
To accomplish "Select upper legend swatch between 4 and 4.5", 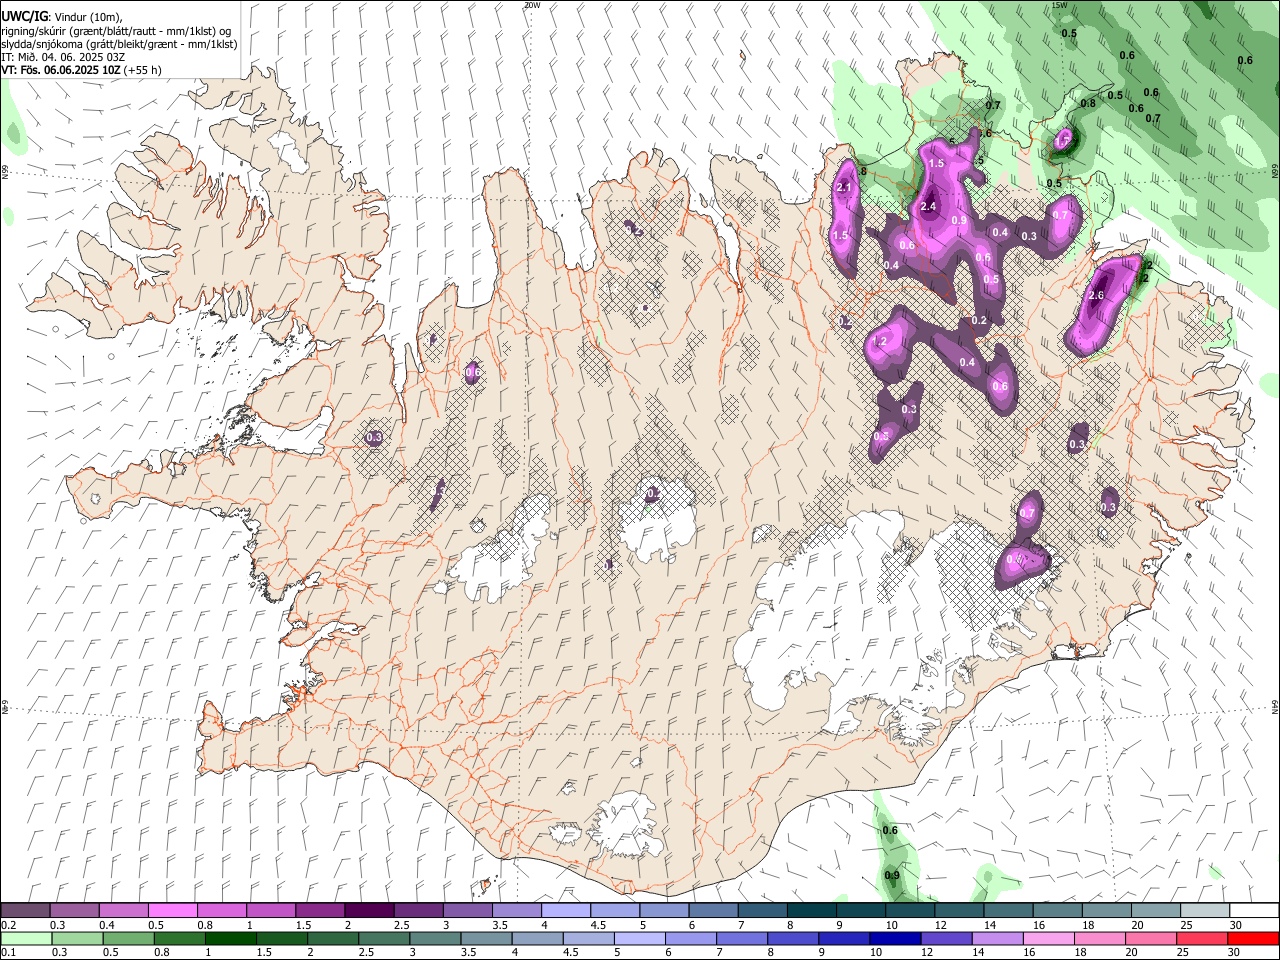I will (x=565, y=910).
